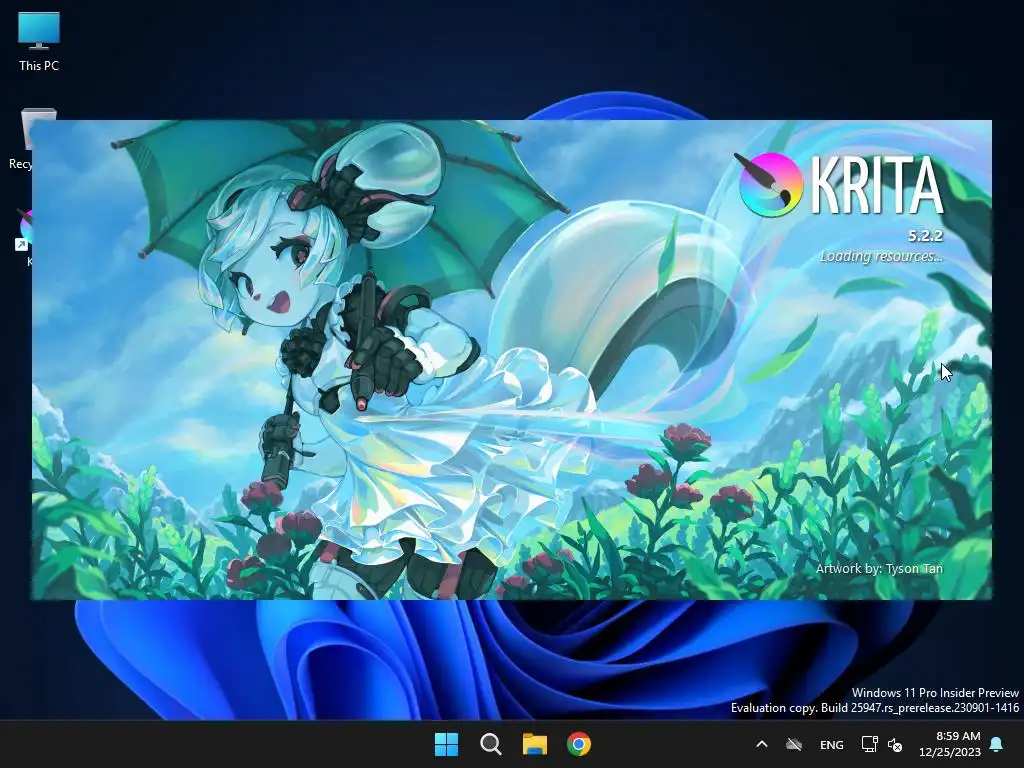Show hidden system tray icons

pos(761,744)
